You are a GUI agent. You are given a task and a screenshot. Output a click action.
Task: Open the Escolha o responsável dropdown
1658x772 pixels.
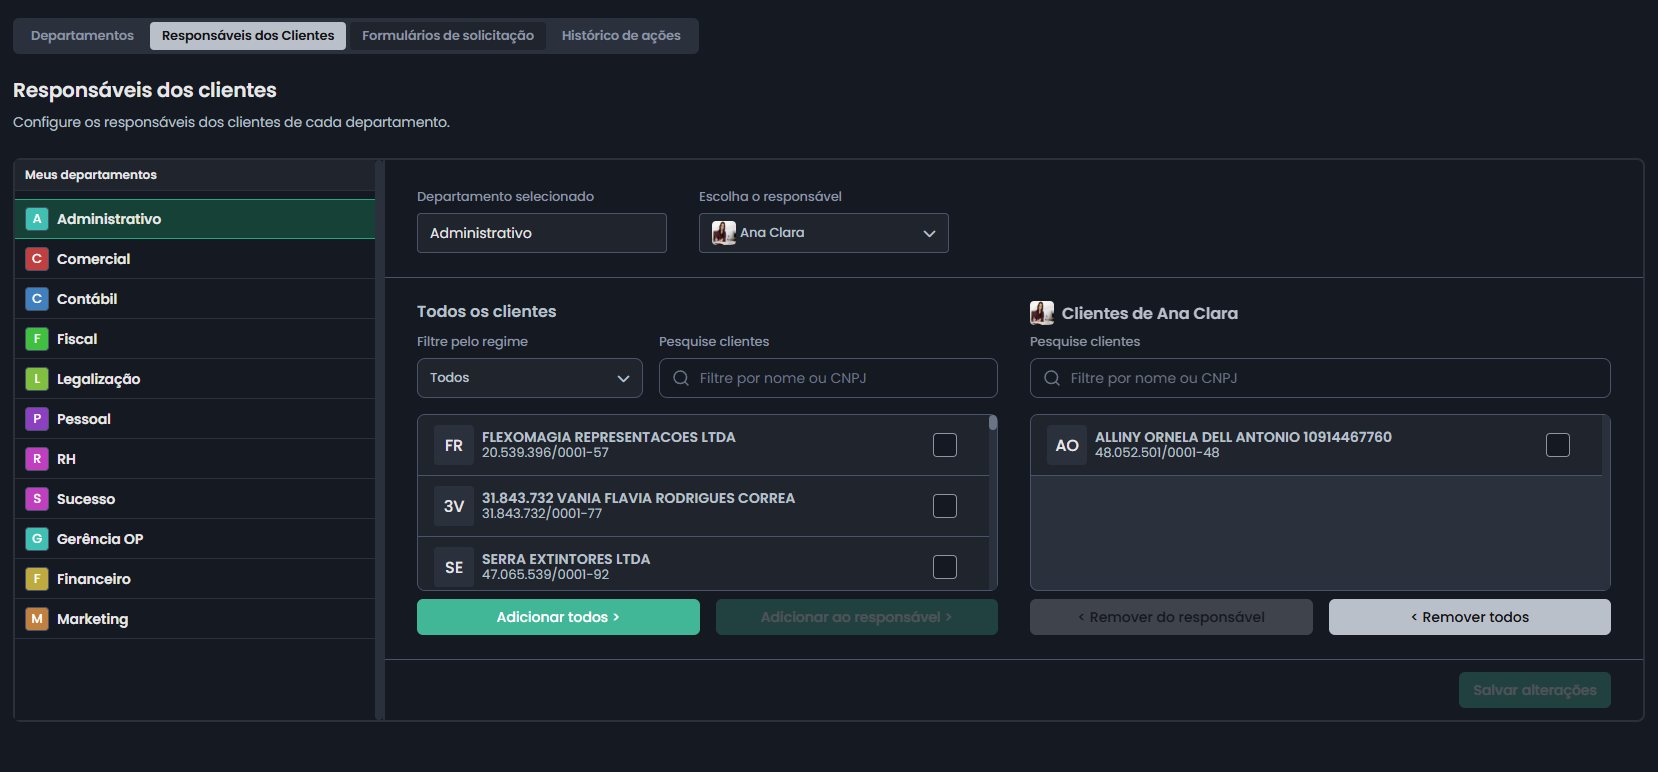[x=823, y=233]
